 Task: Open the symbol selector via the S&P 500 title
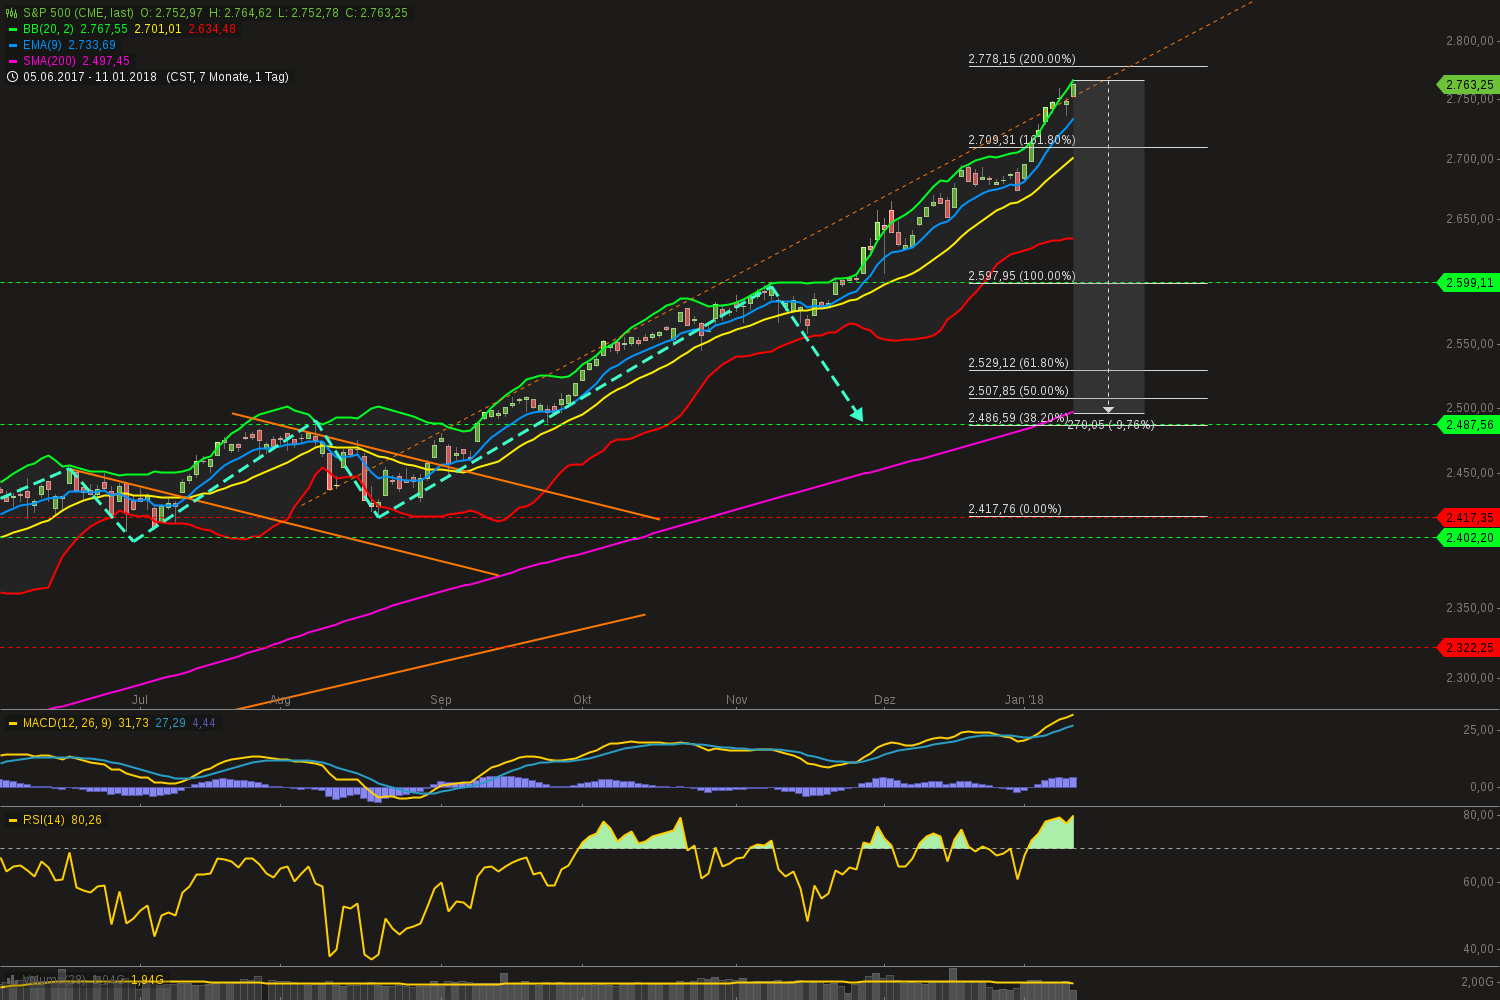point(49,12)
